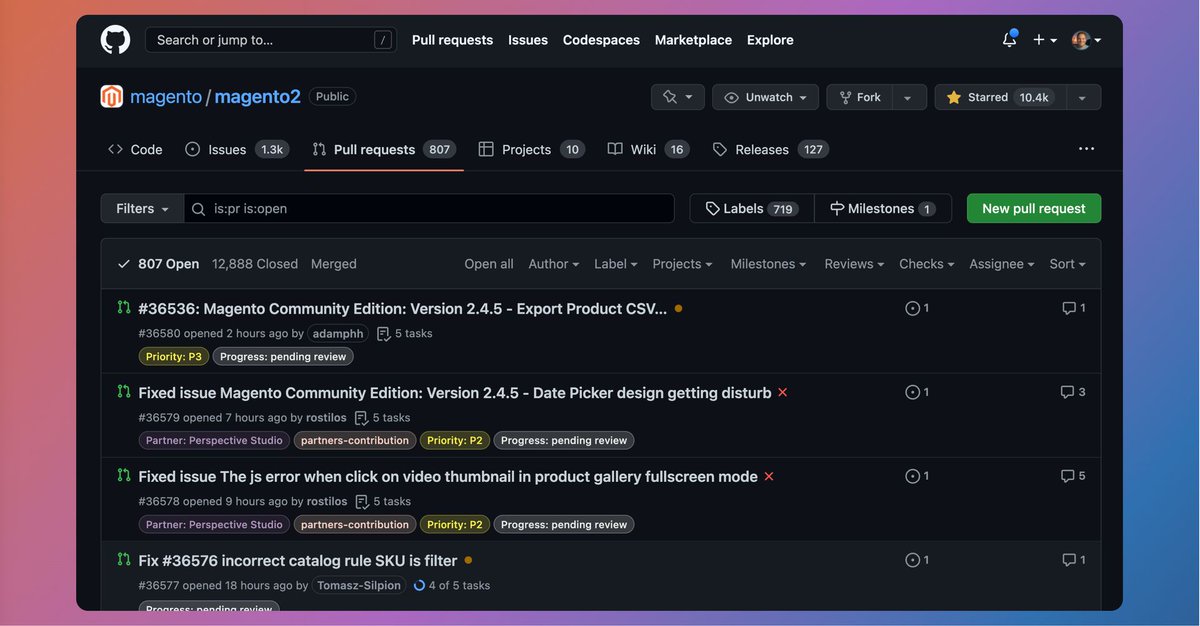Viewport: 1200px width, 626px height.
Task: Click Priority: P2 label on PR #36579
Action: pos(455,440)
